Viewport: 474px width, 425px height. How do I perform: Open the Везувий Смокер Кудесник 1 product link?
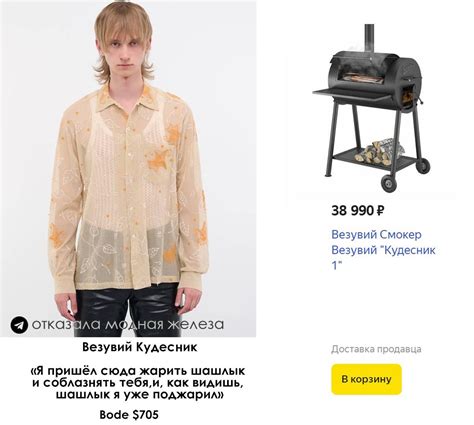click(383, 250)
